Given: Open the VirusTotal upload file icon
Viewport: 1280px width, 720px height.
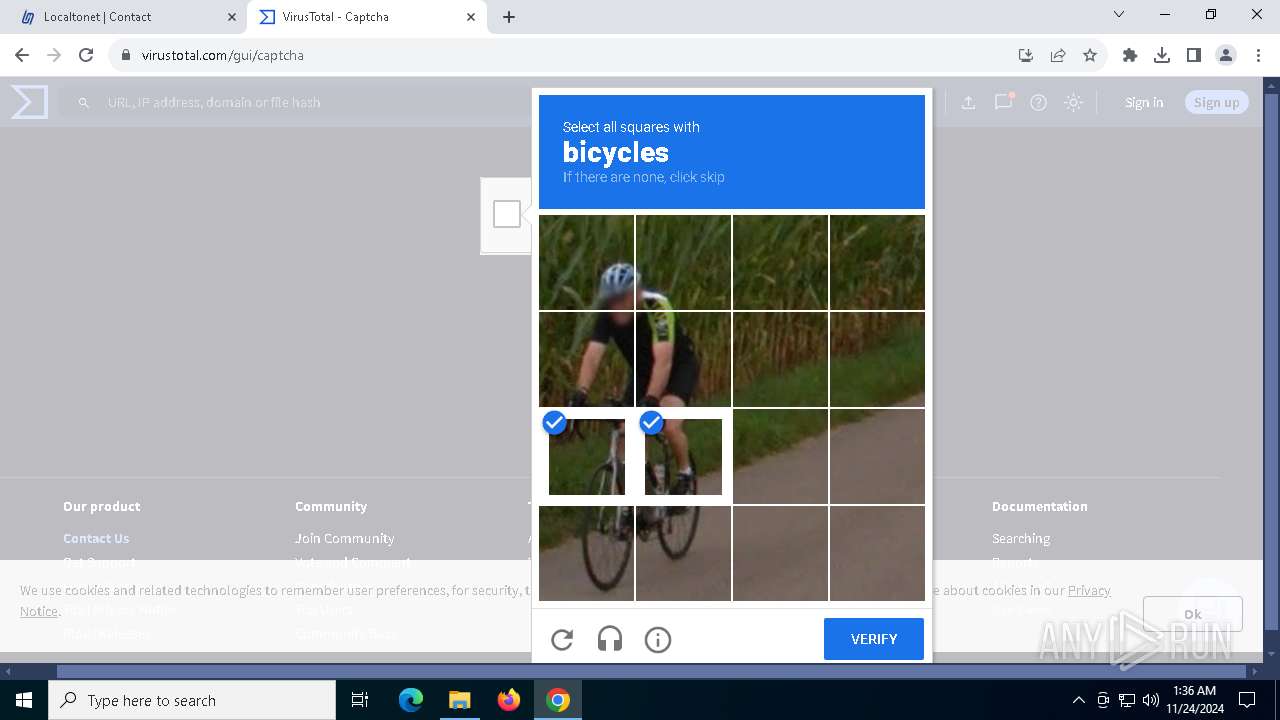Looking at the screenshot, I should click(968, 102).
